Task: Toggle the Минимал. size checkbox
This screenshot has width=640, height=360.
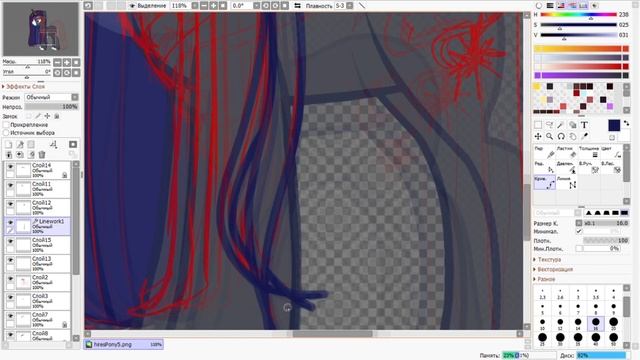Action: point(579,231)
